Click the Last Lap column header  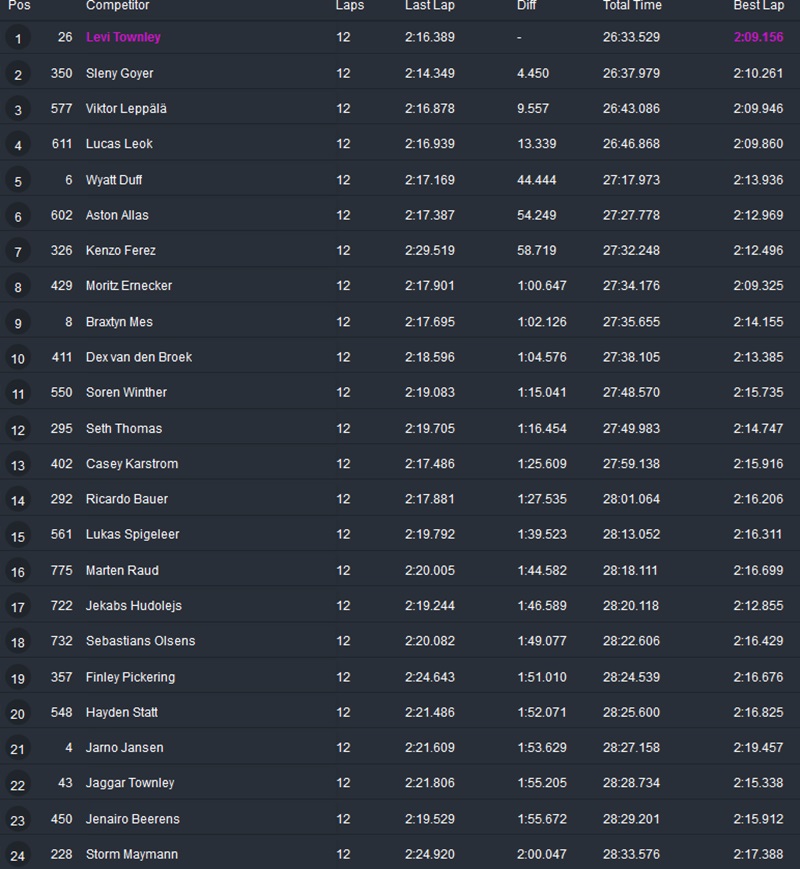(x=430, y=6)
